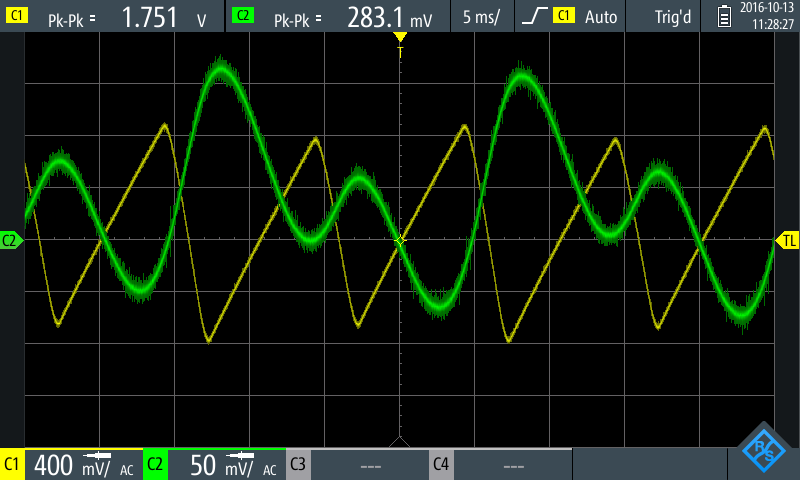Select the C1 trigger source label
800x480 pixels.
(x=564, y=16)
